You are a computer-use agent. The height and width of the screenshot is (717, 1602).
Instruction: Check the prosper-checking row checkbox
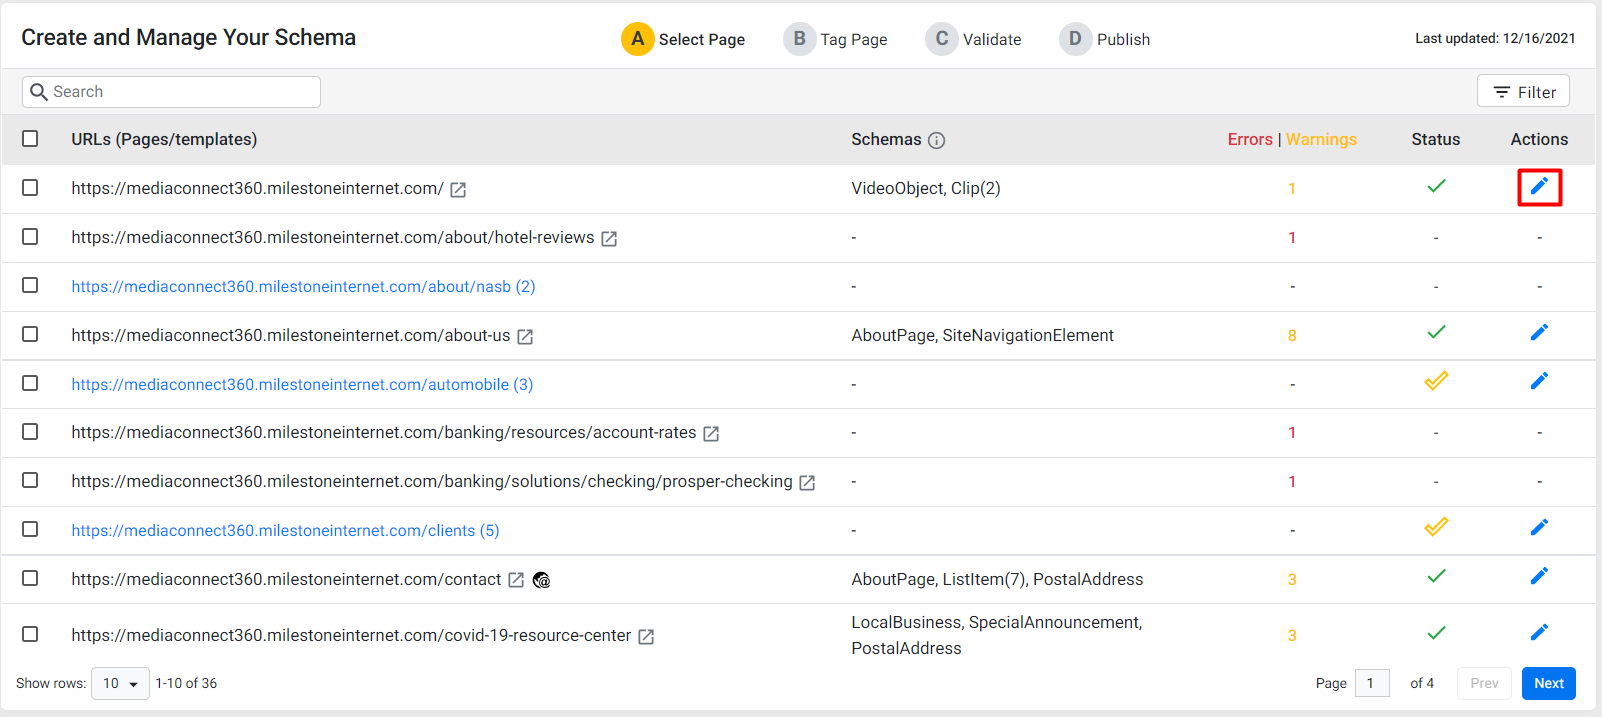(x=30, y=480)
